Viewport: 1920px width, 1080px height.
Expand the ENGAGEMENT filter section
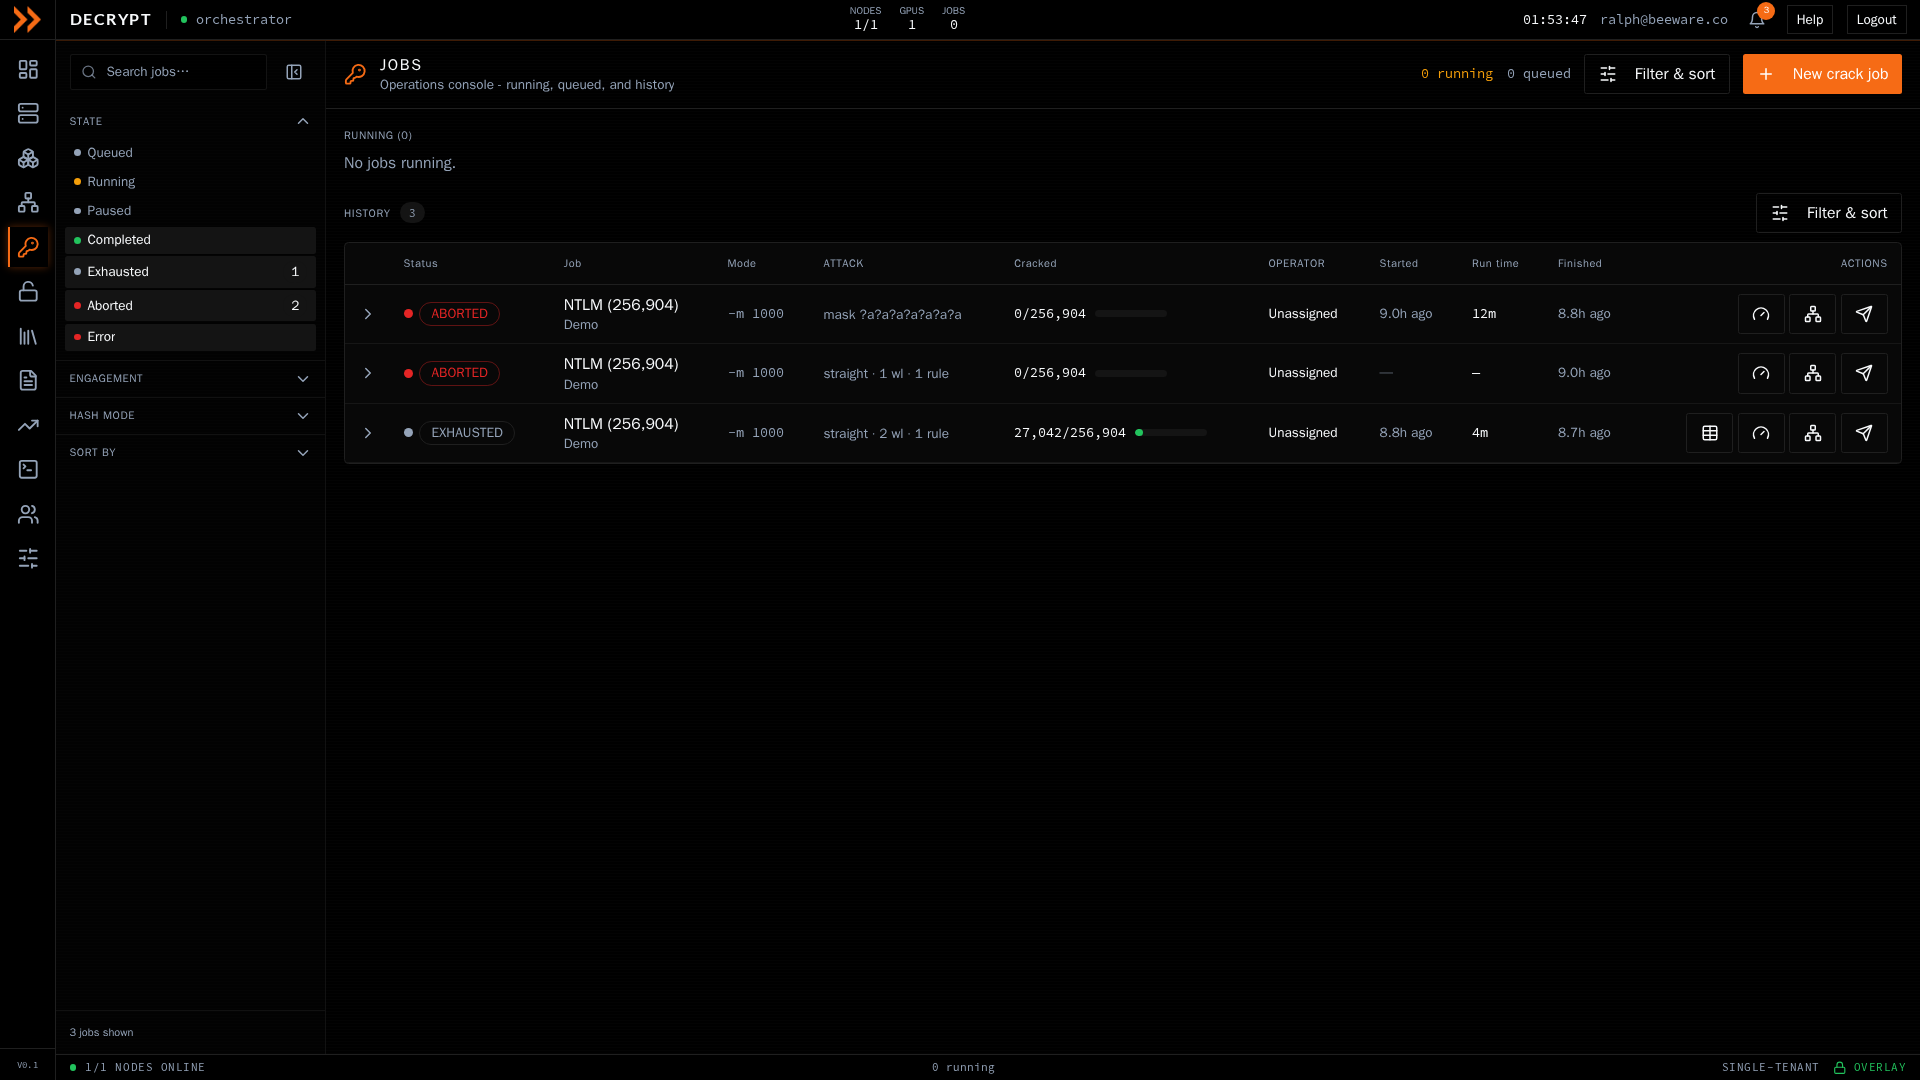pos(190,379)
